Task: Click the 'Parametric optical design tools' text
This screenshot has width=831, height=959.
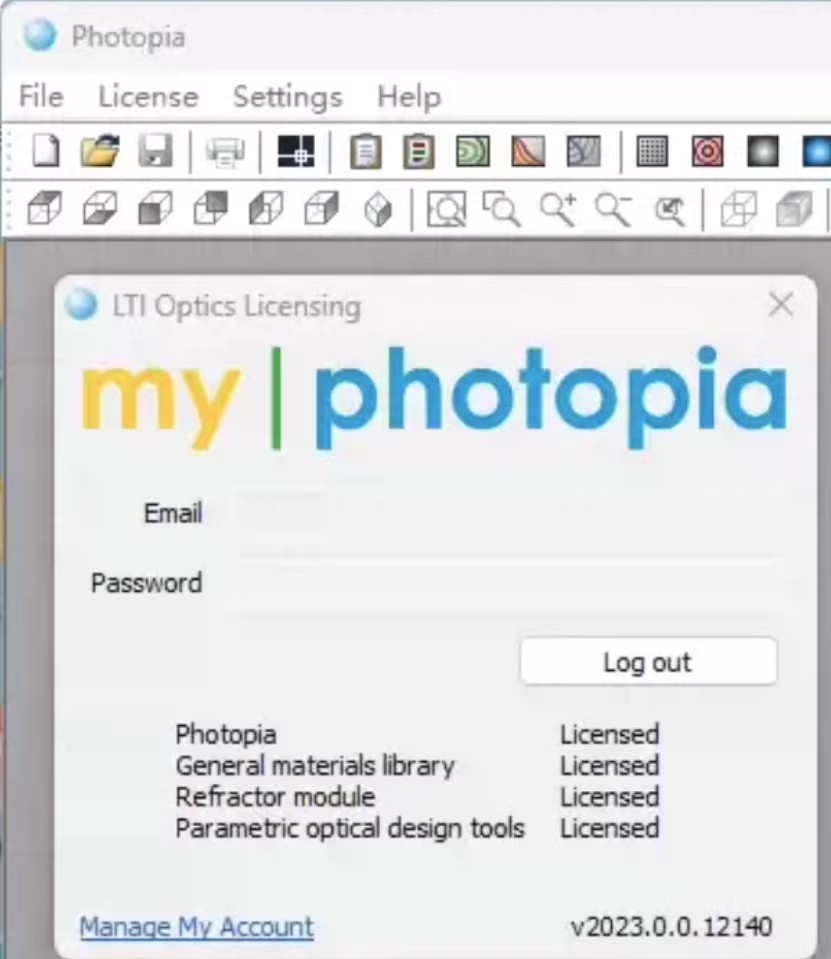Action: pyautogui.click(x=350, y=829)
